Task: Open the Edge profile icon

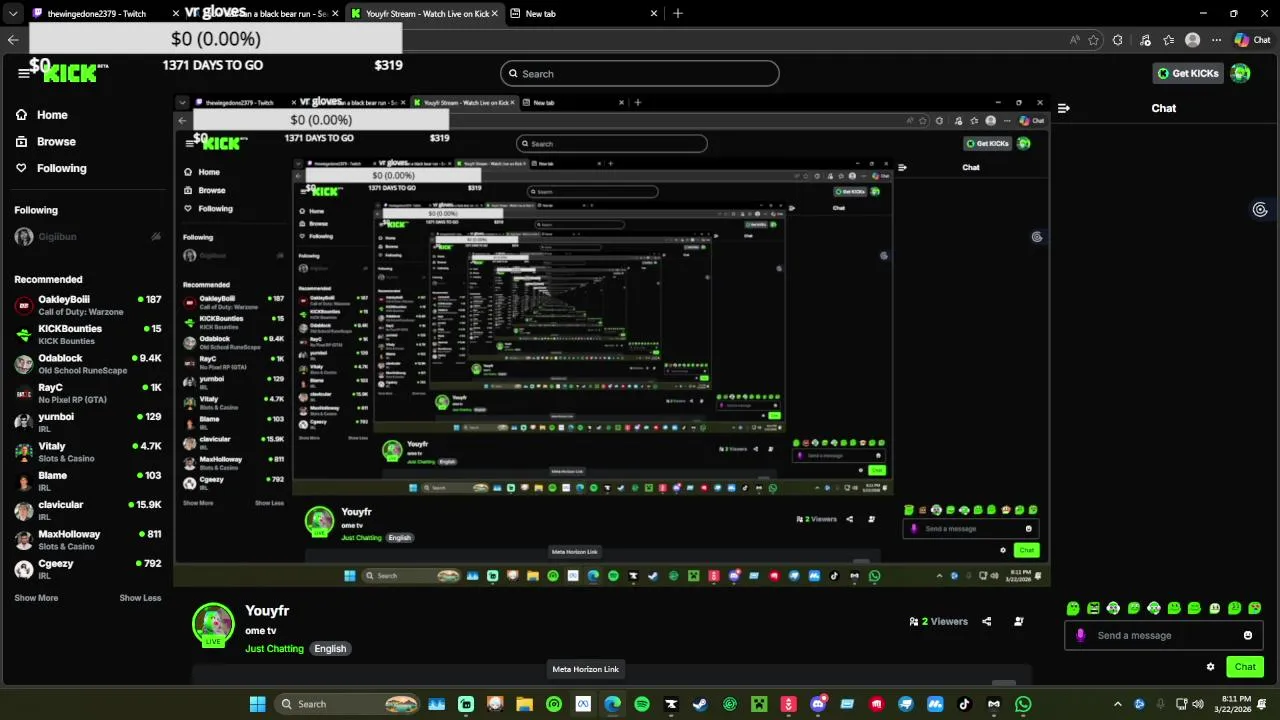Action: (x=1192, y=40)
